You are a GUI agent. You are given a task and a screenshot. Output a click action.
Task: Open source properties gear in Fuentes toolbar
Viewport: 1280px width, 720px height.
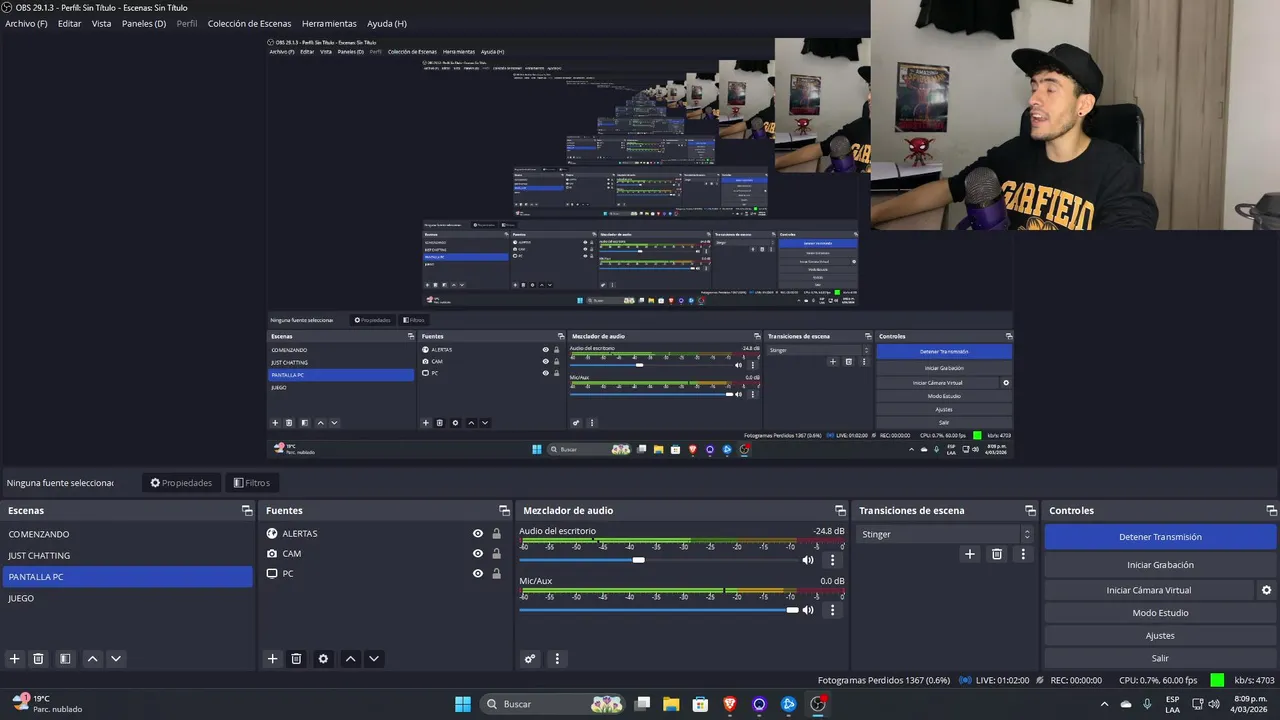coord(323,659)
